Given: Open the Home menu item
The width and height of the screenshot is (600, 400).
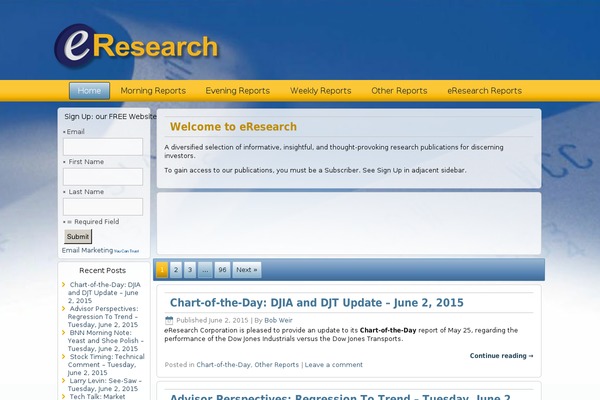Looking at the screenshot, I should coord(89,91).
